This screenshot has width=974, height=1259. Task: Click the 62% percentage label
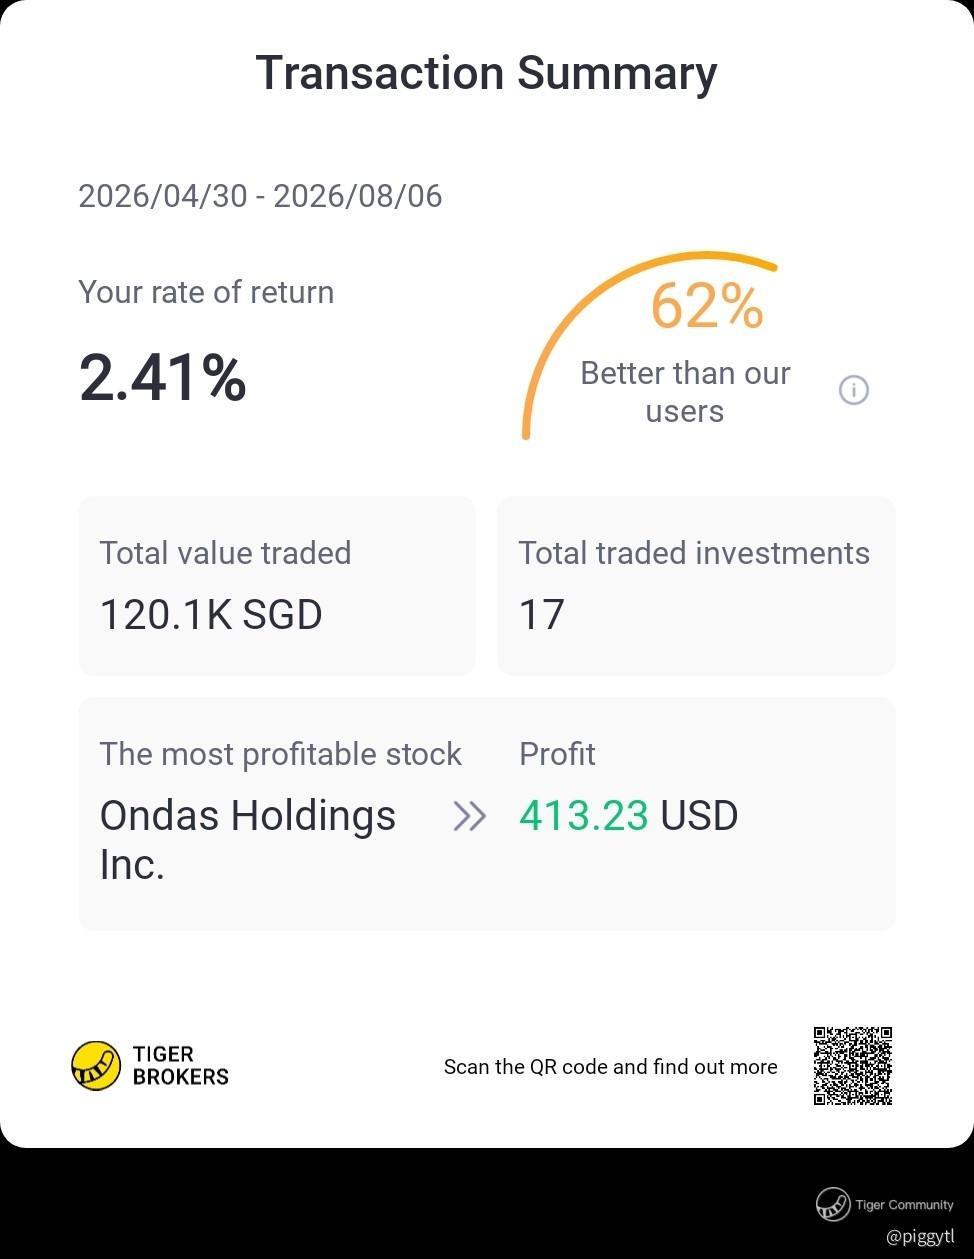pos(707,306)
